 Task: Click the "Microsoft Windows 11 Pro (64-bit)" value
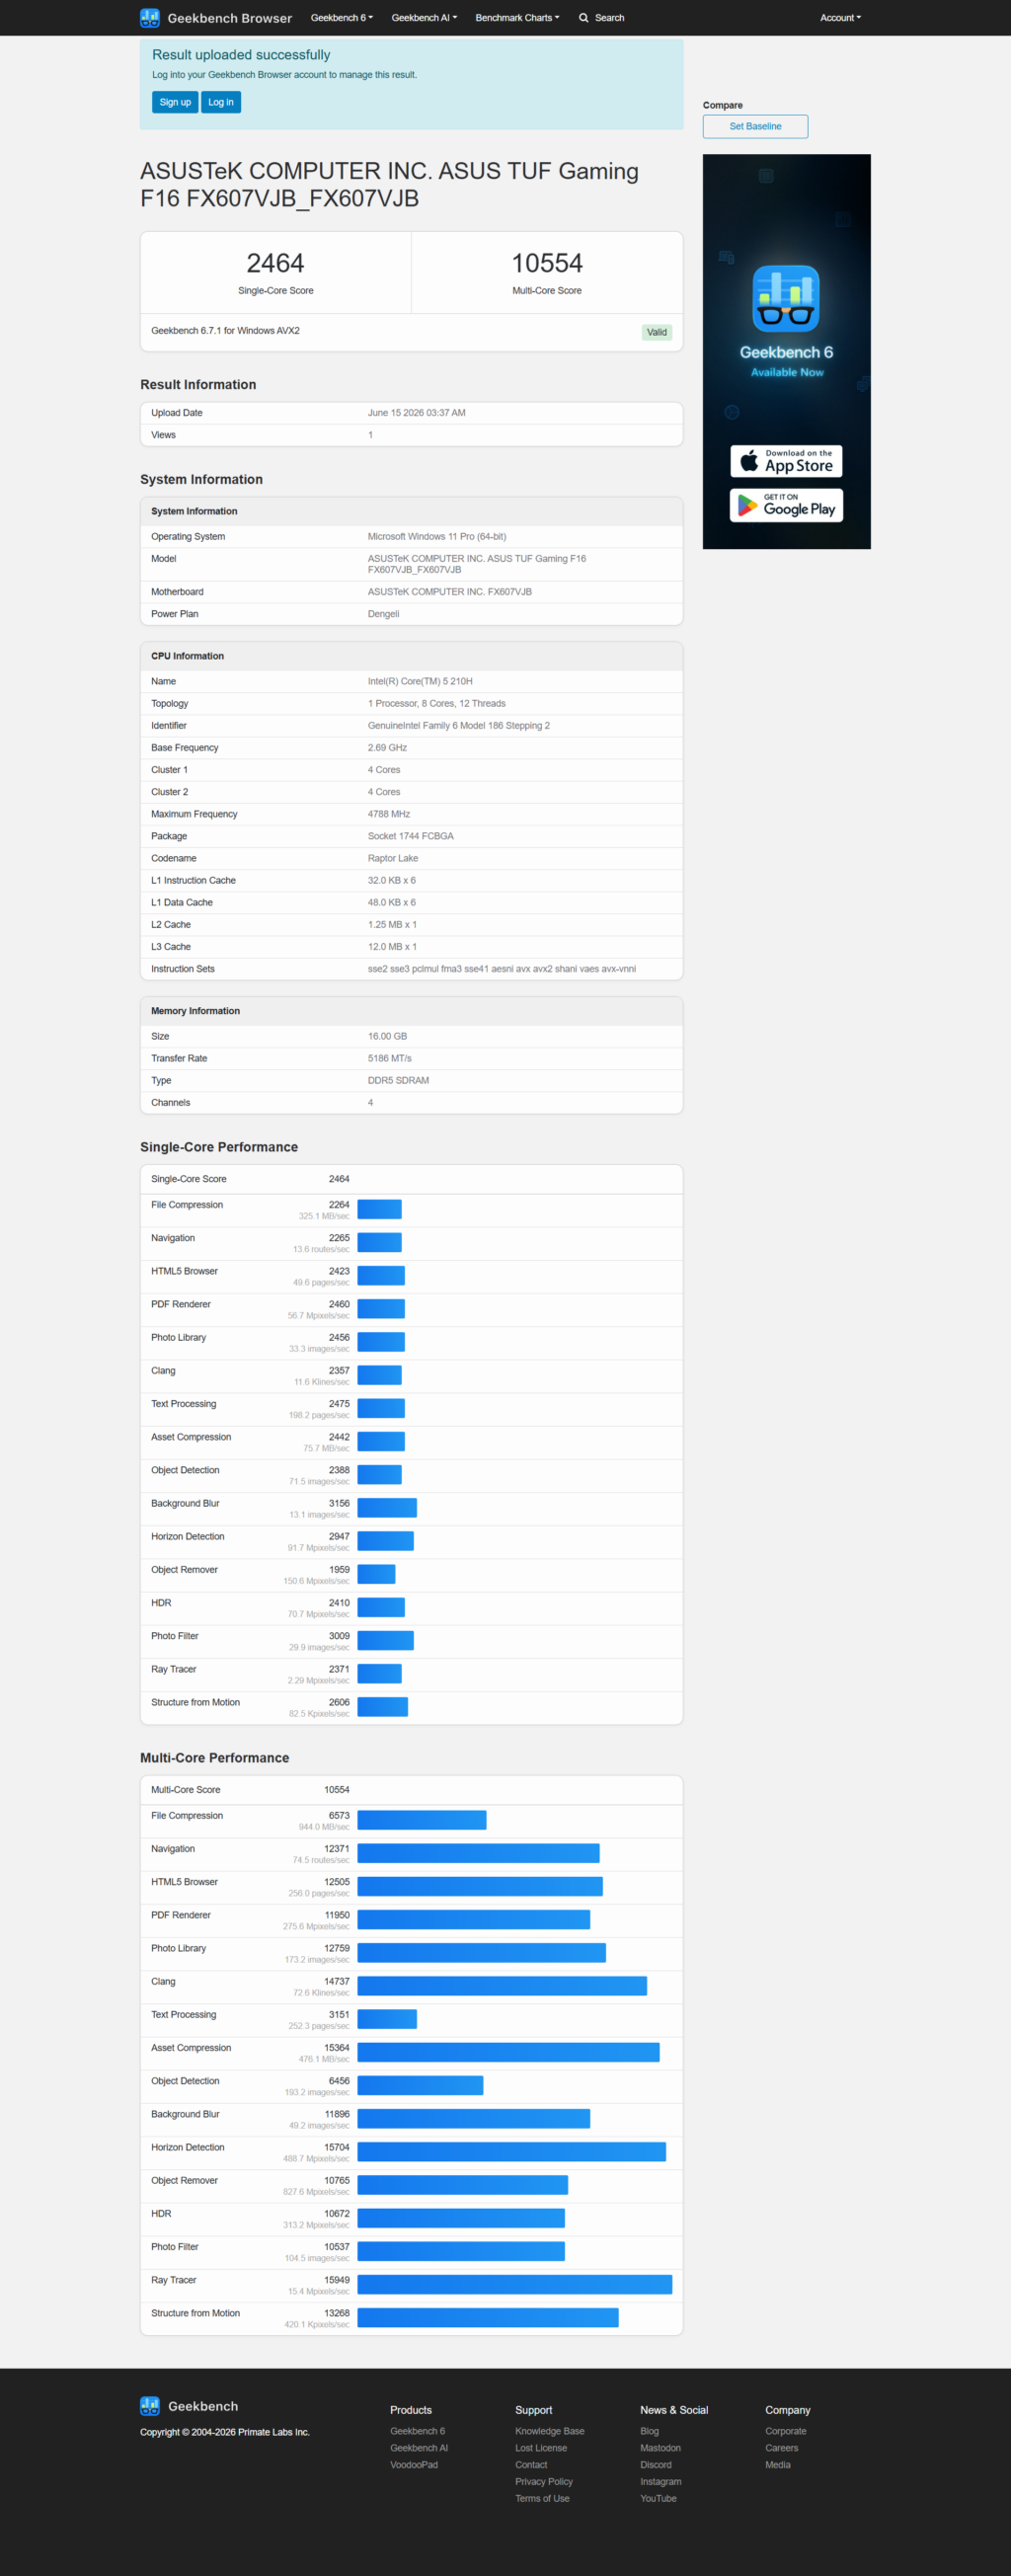(x=436, y=536)
